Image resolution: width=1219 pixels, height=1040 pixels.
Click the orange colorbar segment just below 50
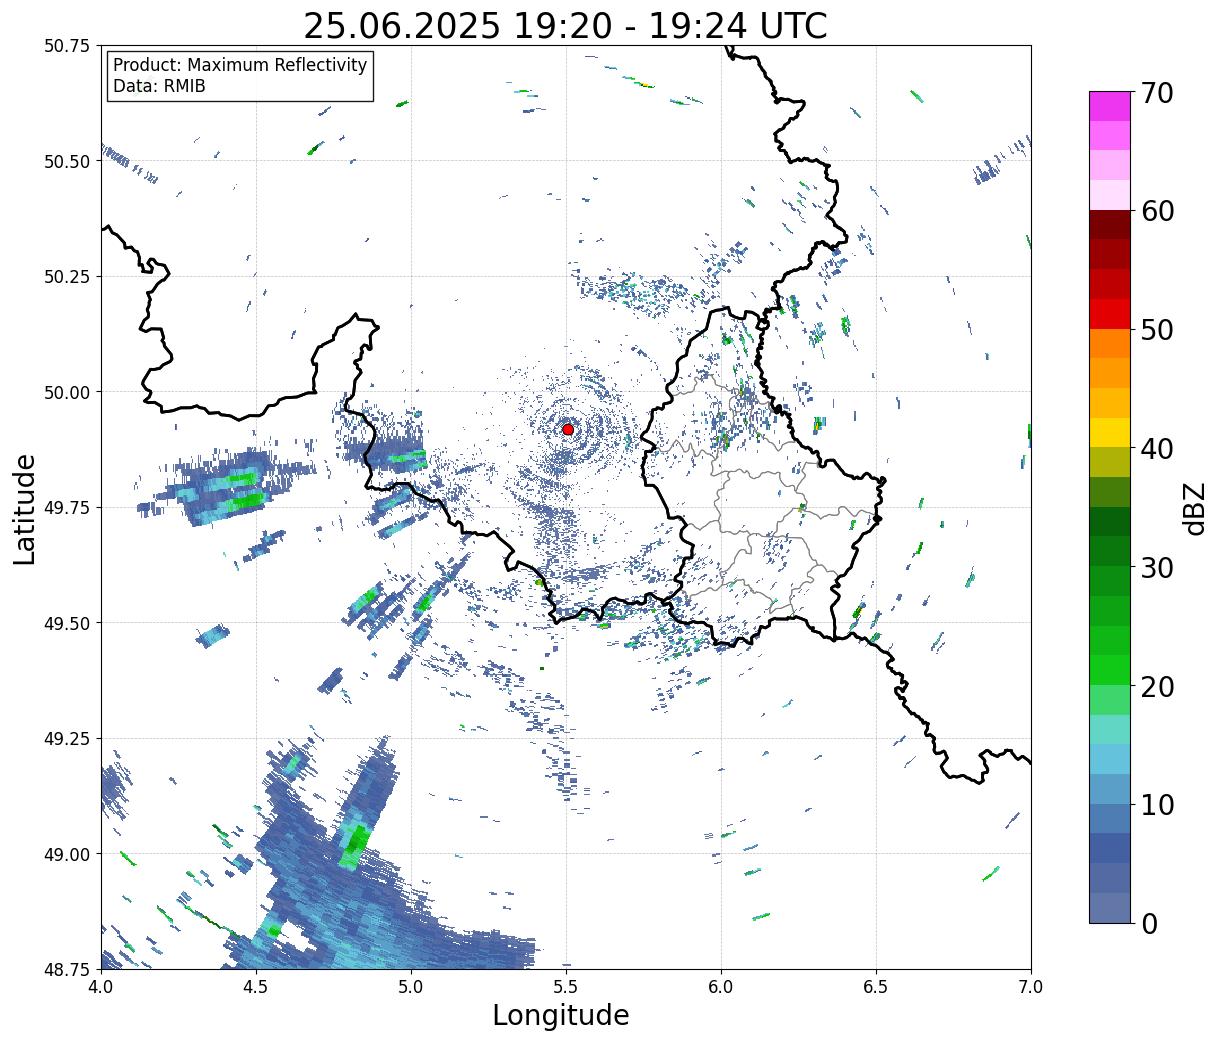tap(1110, 344)
